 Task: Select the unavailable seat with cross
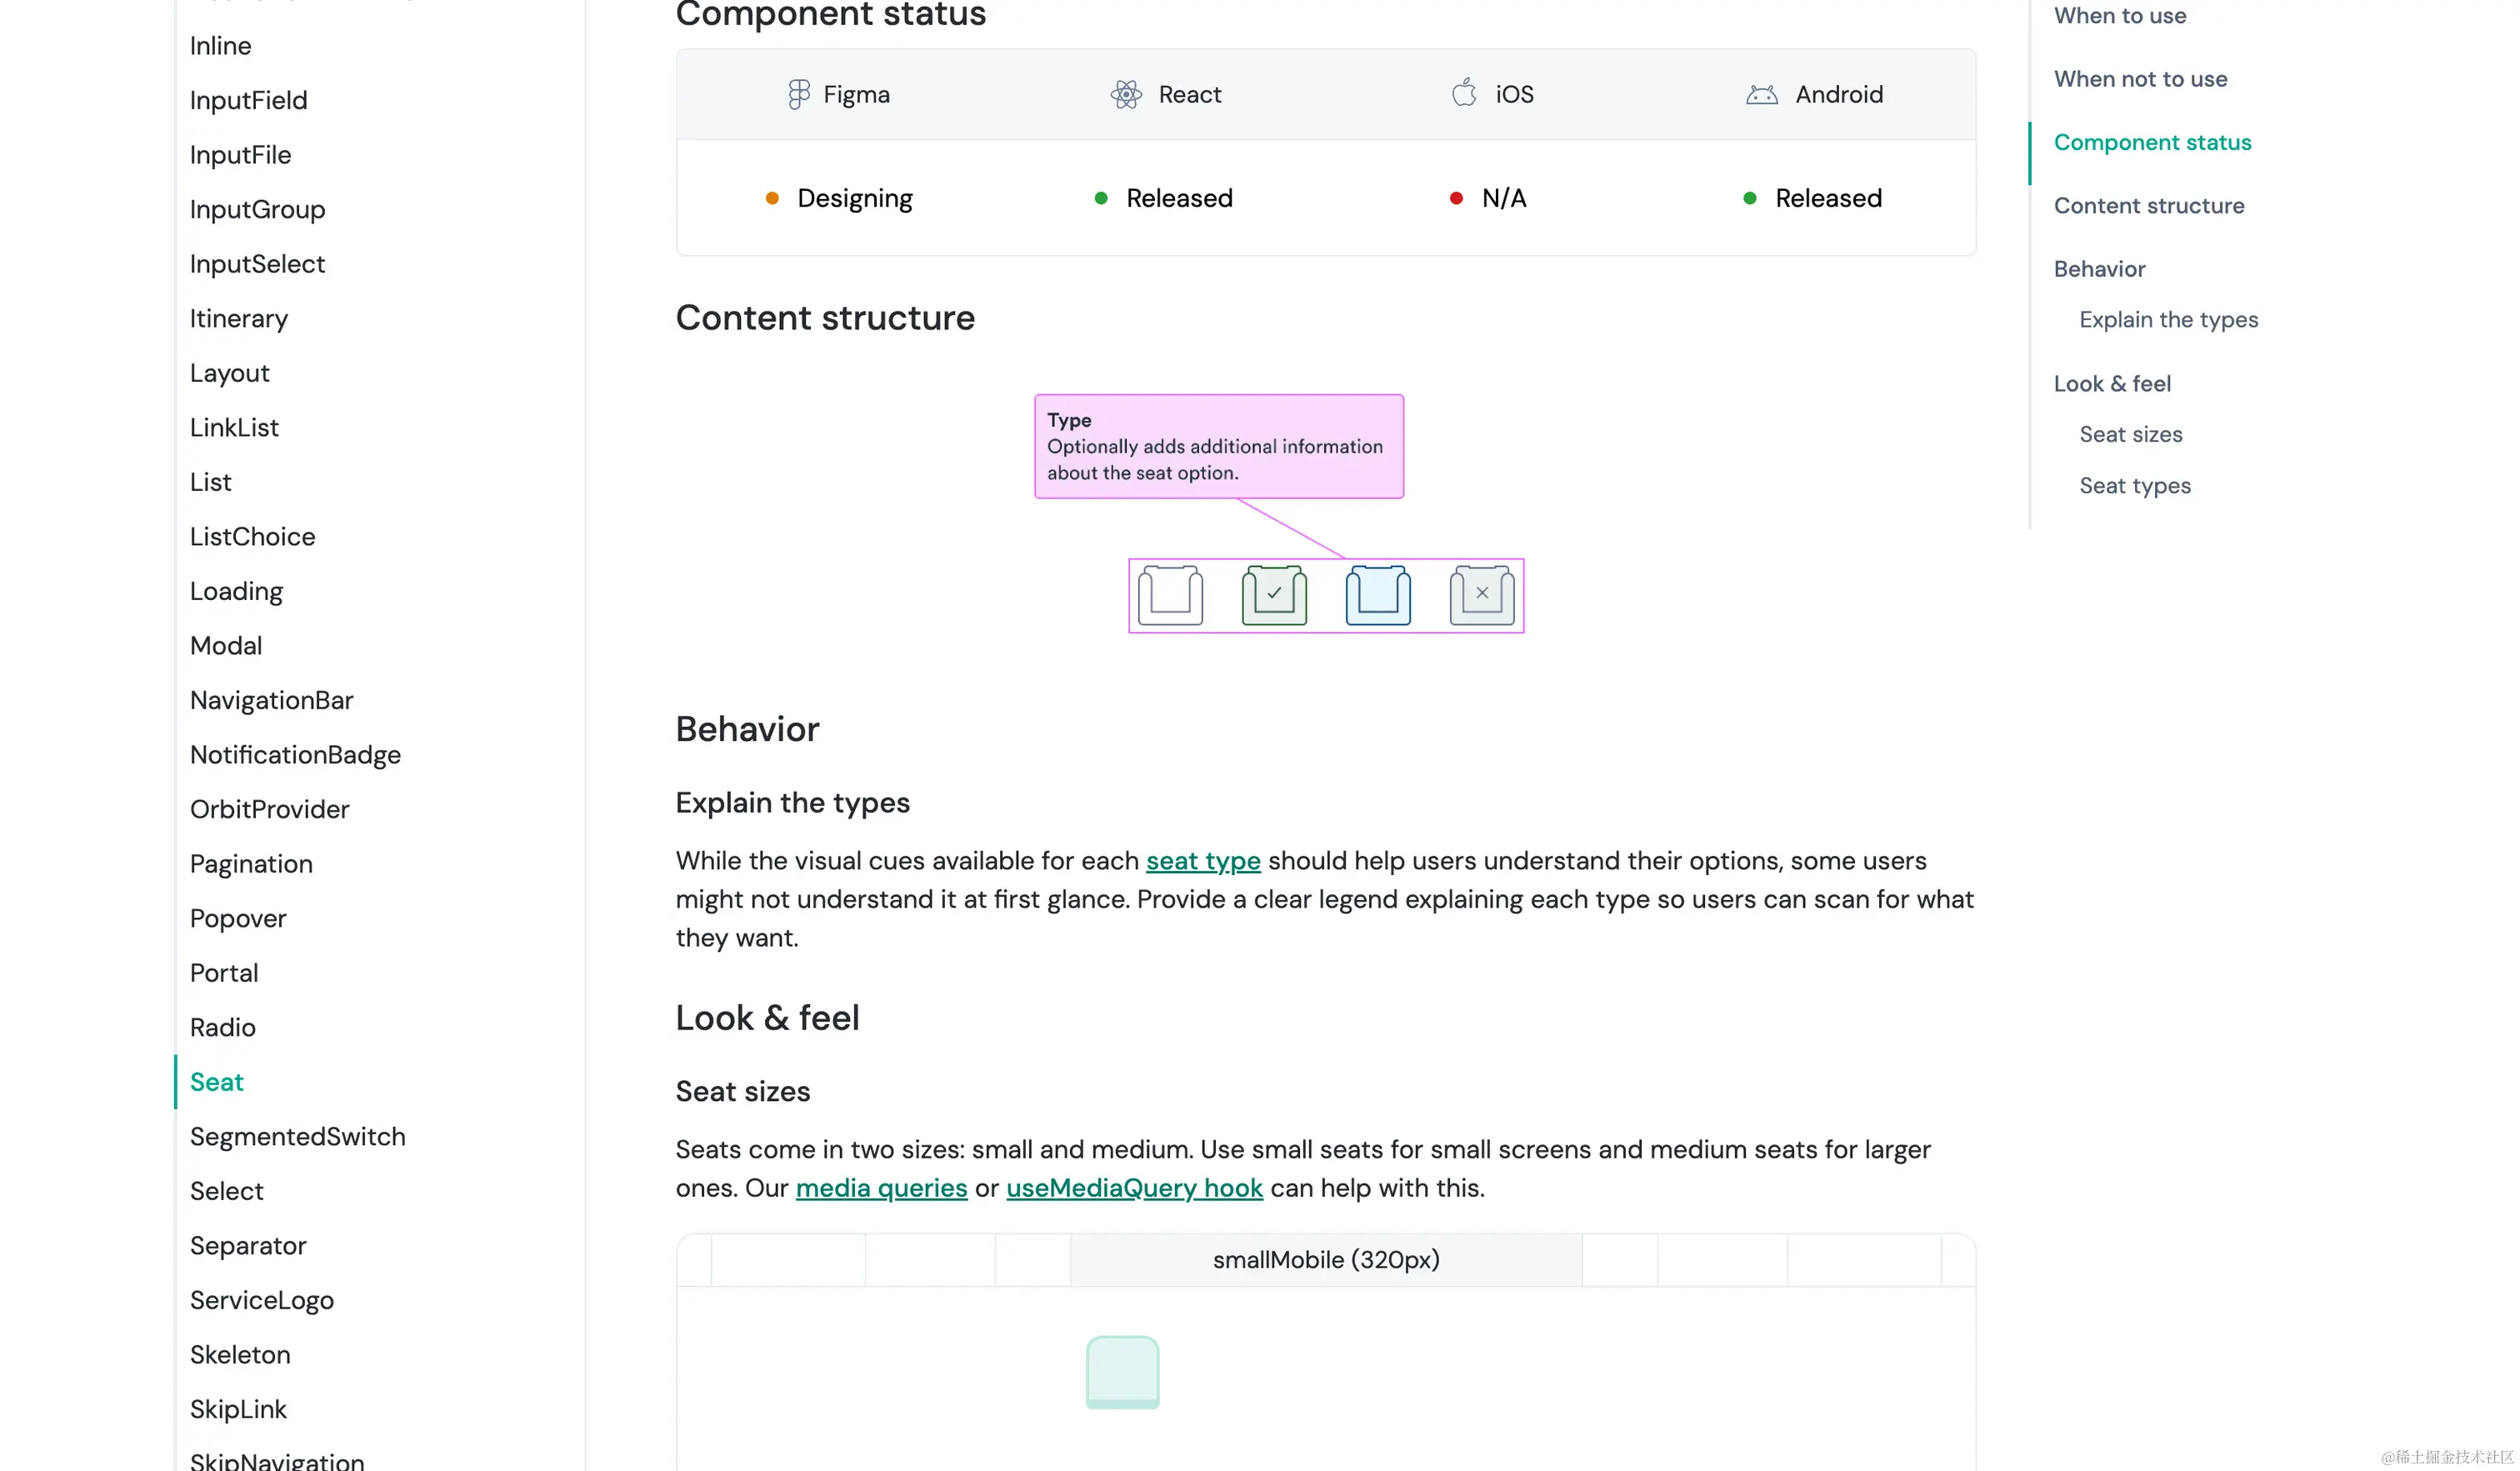1482,595
